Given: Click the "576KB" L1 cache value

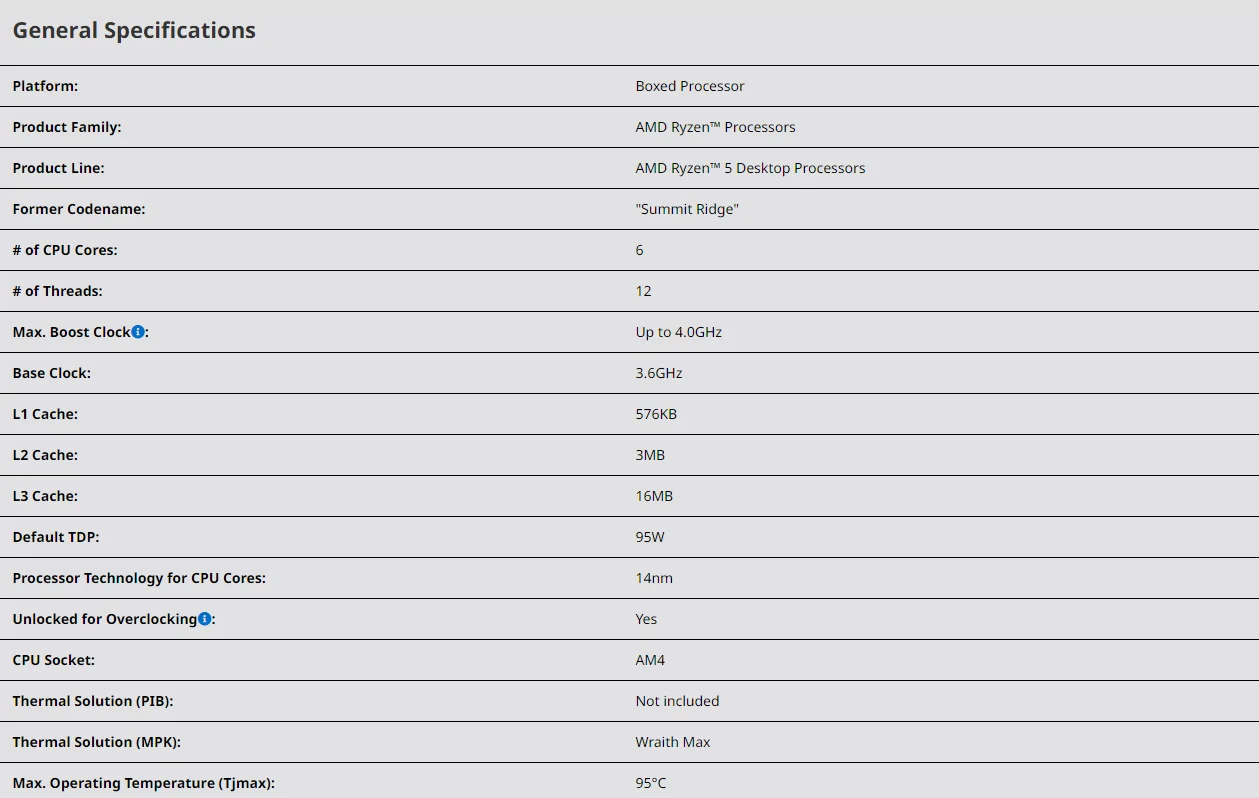Looking at the screenshot, I should pos(656,414).
